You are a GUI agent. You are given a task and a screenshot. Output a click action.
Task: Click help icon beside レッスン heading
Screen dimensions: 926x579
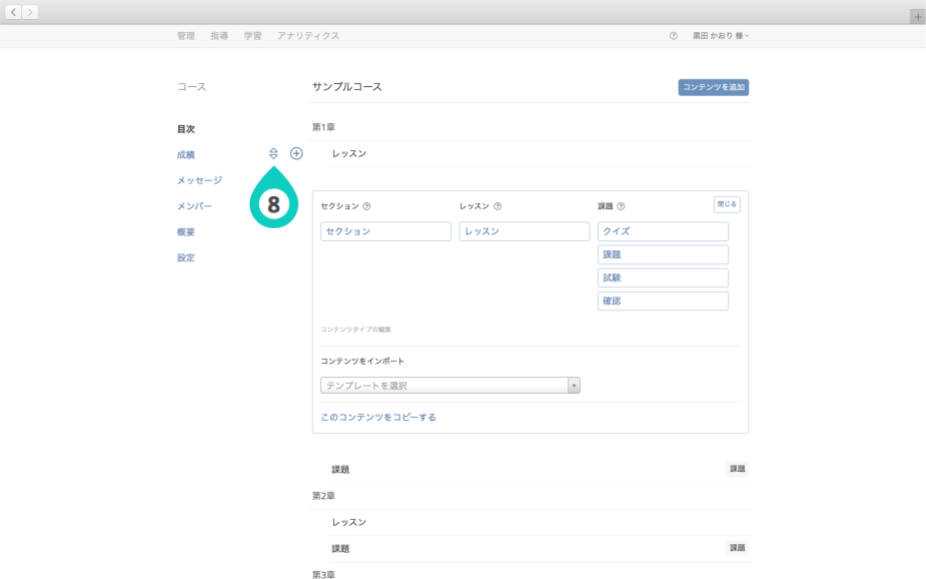498,207
